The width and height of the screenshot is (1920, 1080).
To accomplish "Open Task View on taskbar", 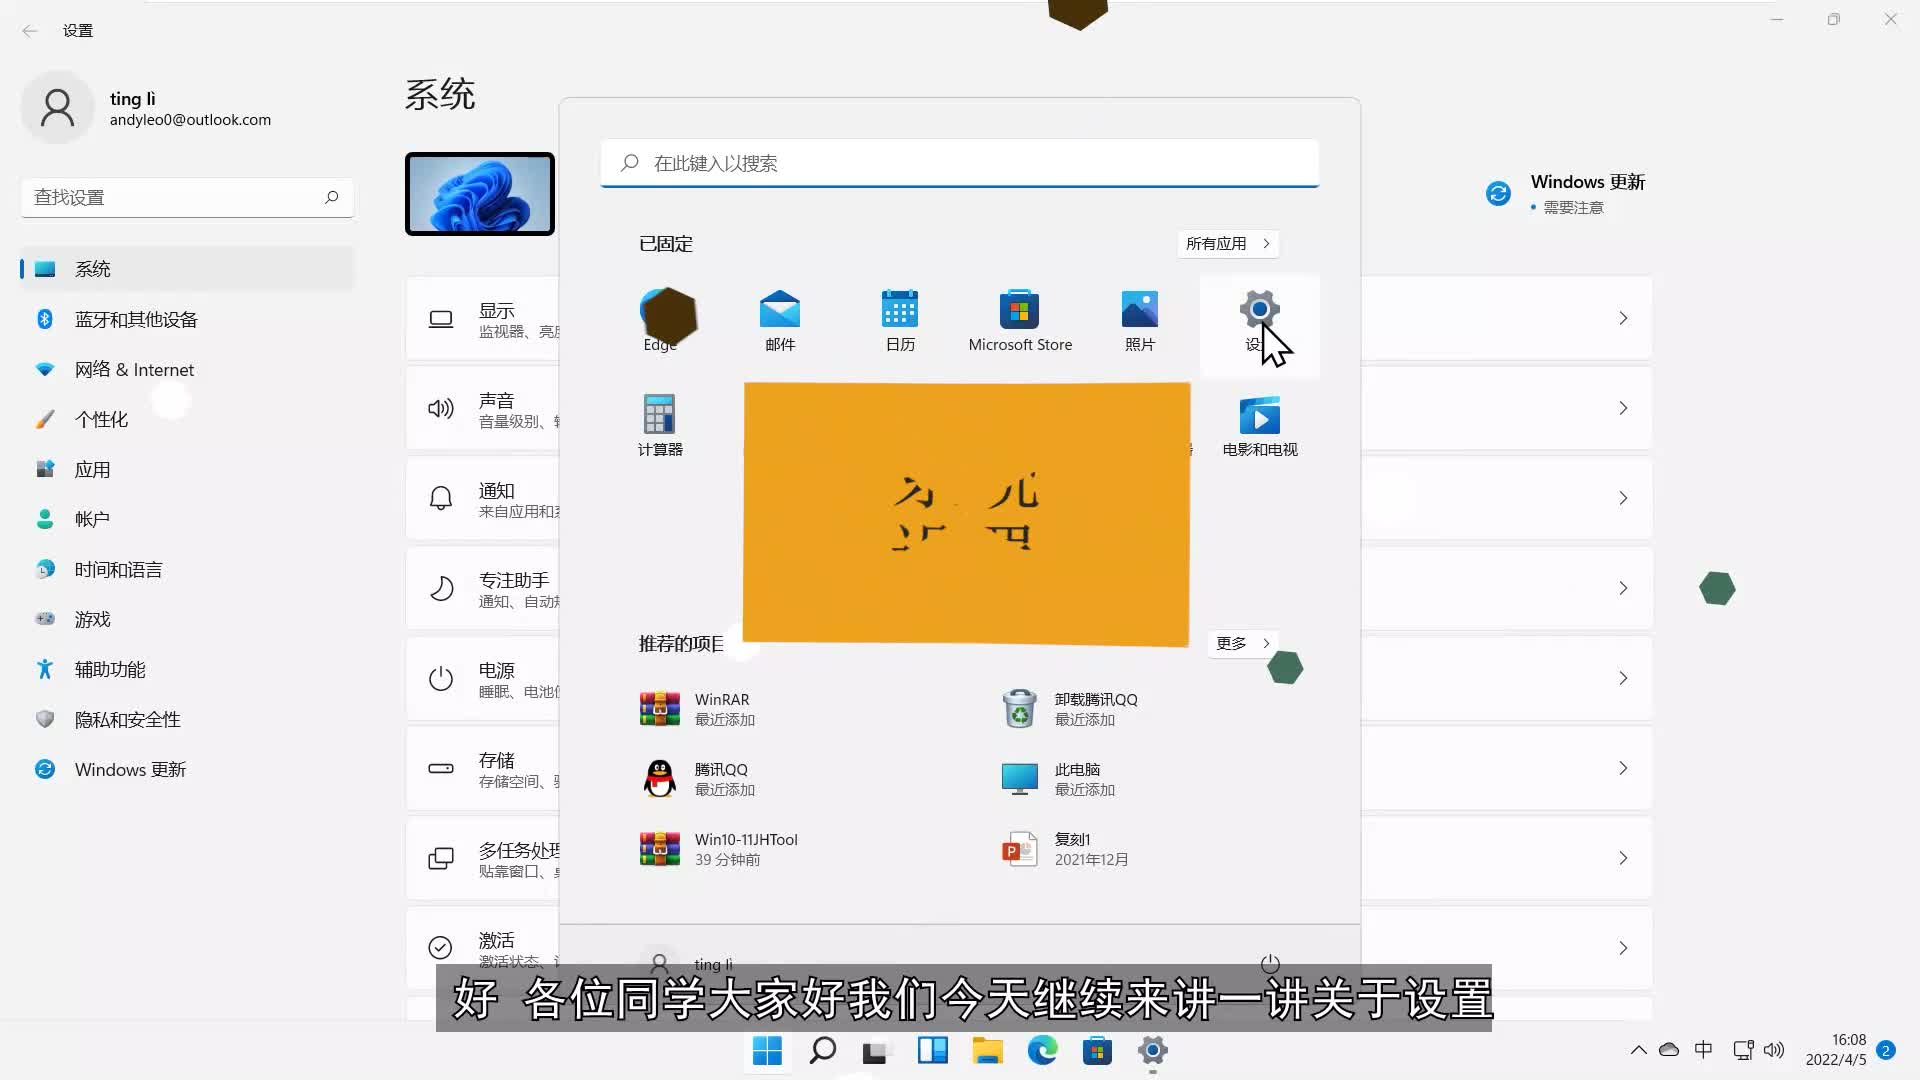I will pyautogui.click(x=877, y=1051).
